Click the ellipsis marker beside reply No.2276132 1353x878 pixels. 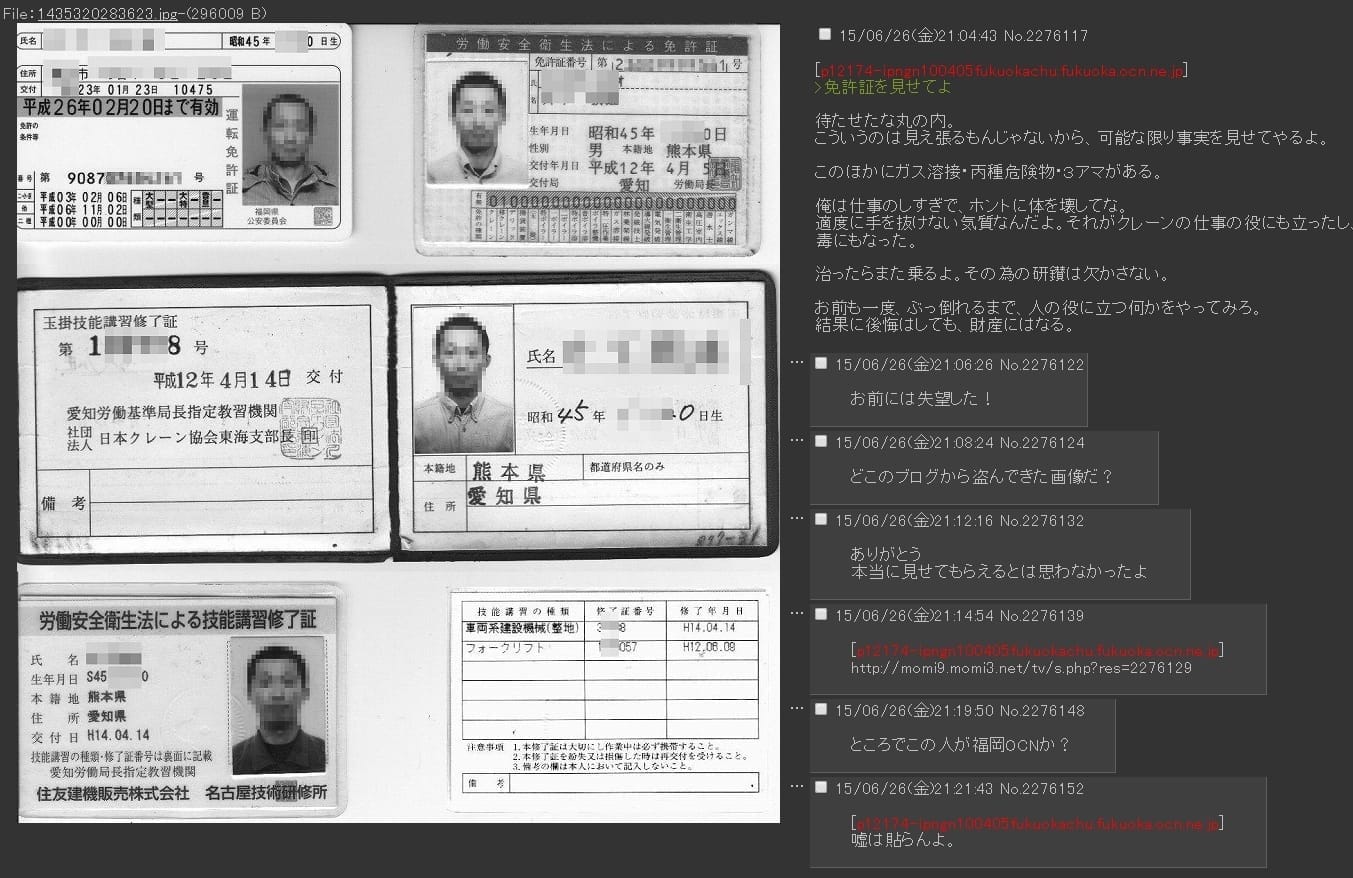pyautogui.click(x=797, y=517)
